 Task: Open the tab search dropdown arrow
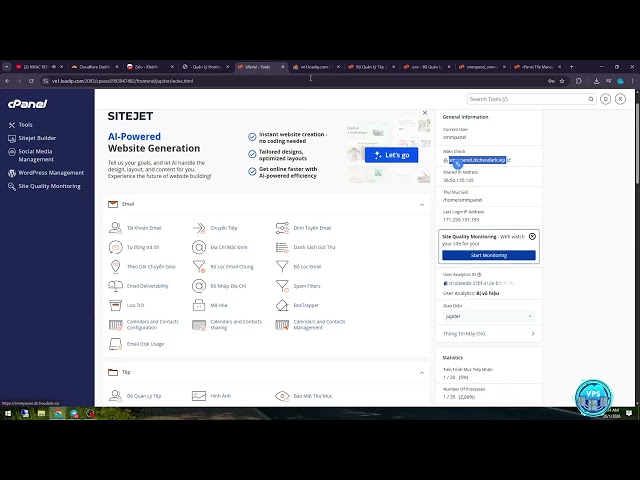coord(7,67)
